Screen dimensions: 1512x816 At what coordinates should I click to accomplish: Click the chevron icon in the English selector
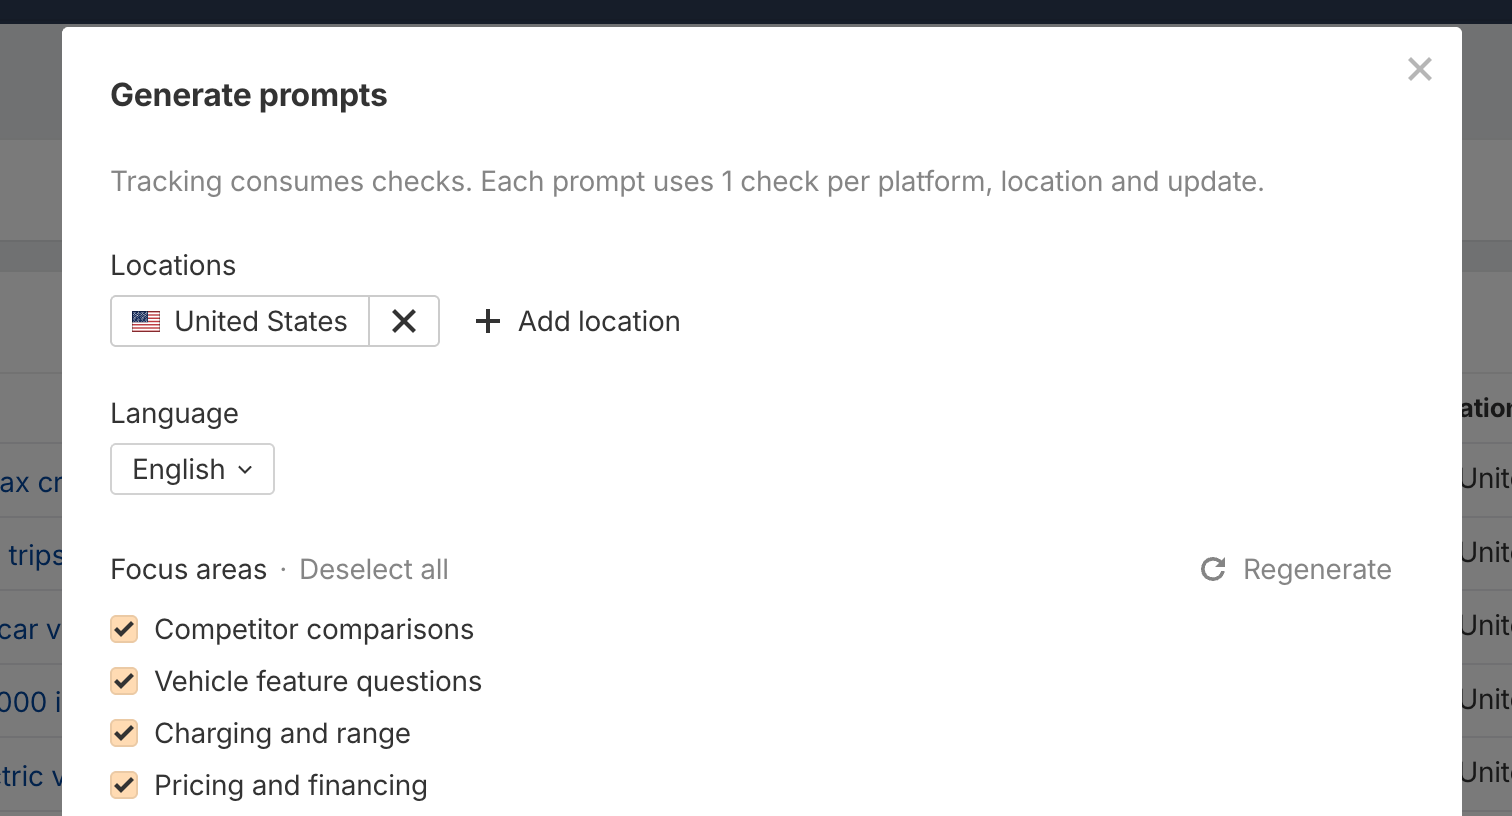click(246, 469)
